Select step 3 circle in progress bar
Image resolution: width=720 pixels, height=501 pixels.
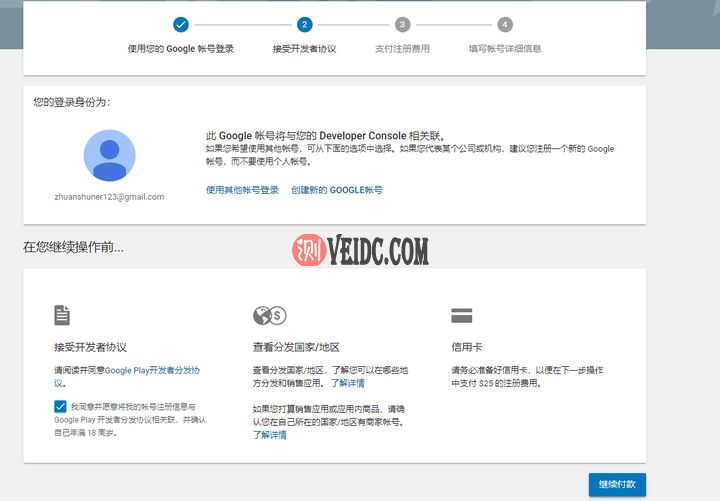403,25
